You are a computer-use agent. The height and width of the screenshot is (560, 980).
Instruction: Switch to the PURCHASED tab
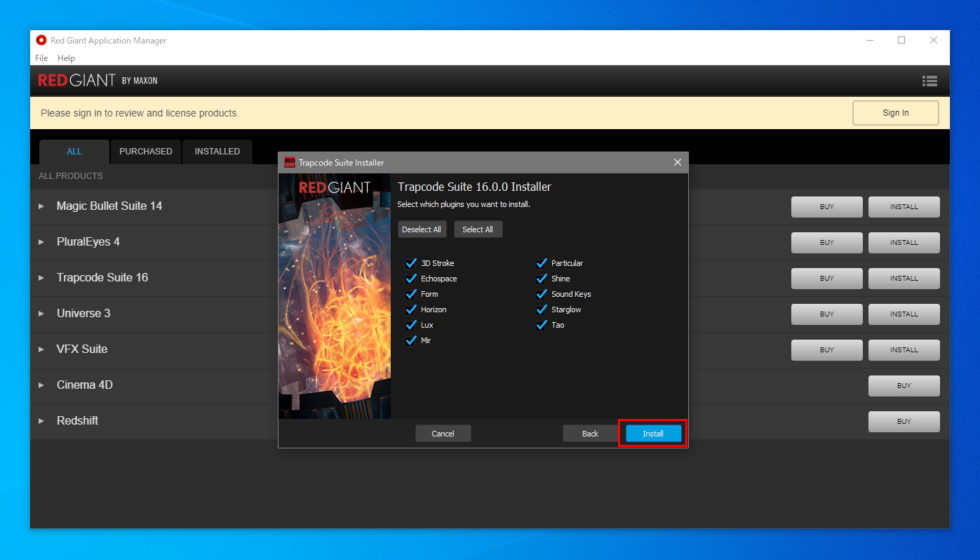[x=146, y=151]
